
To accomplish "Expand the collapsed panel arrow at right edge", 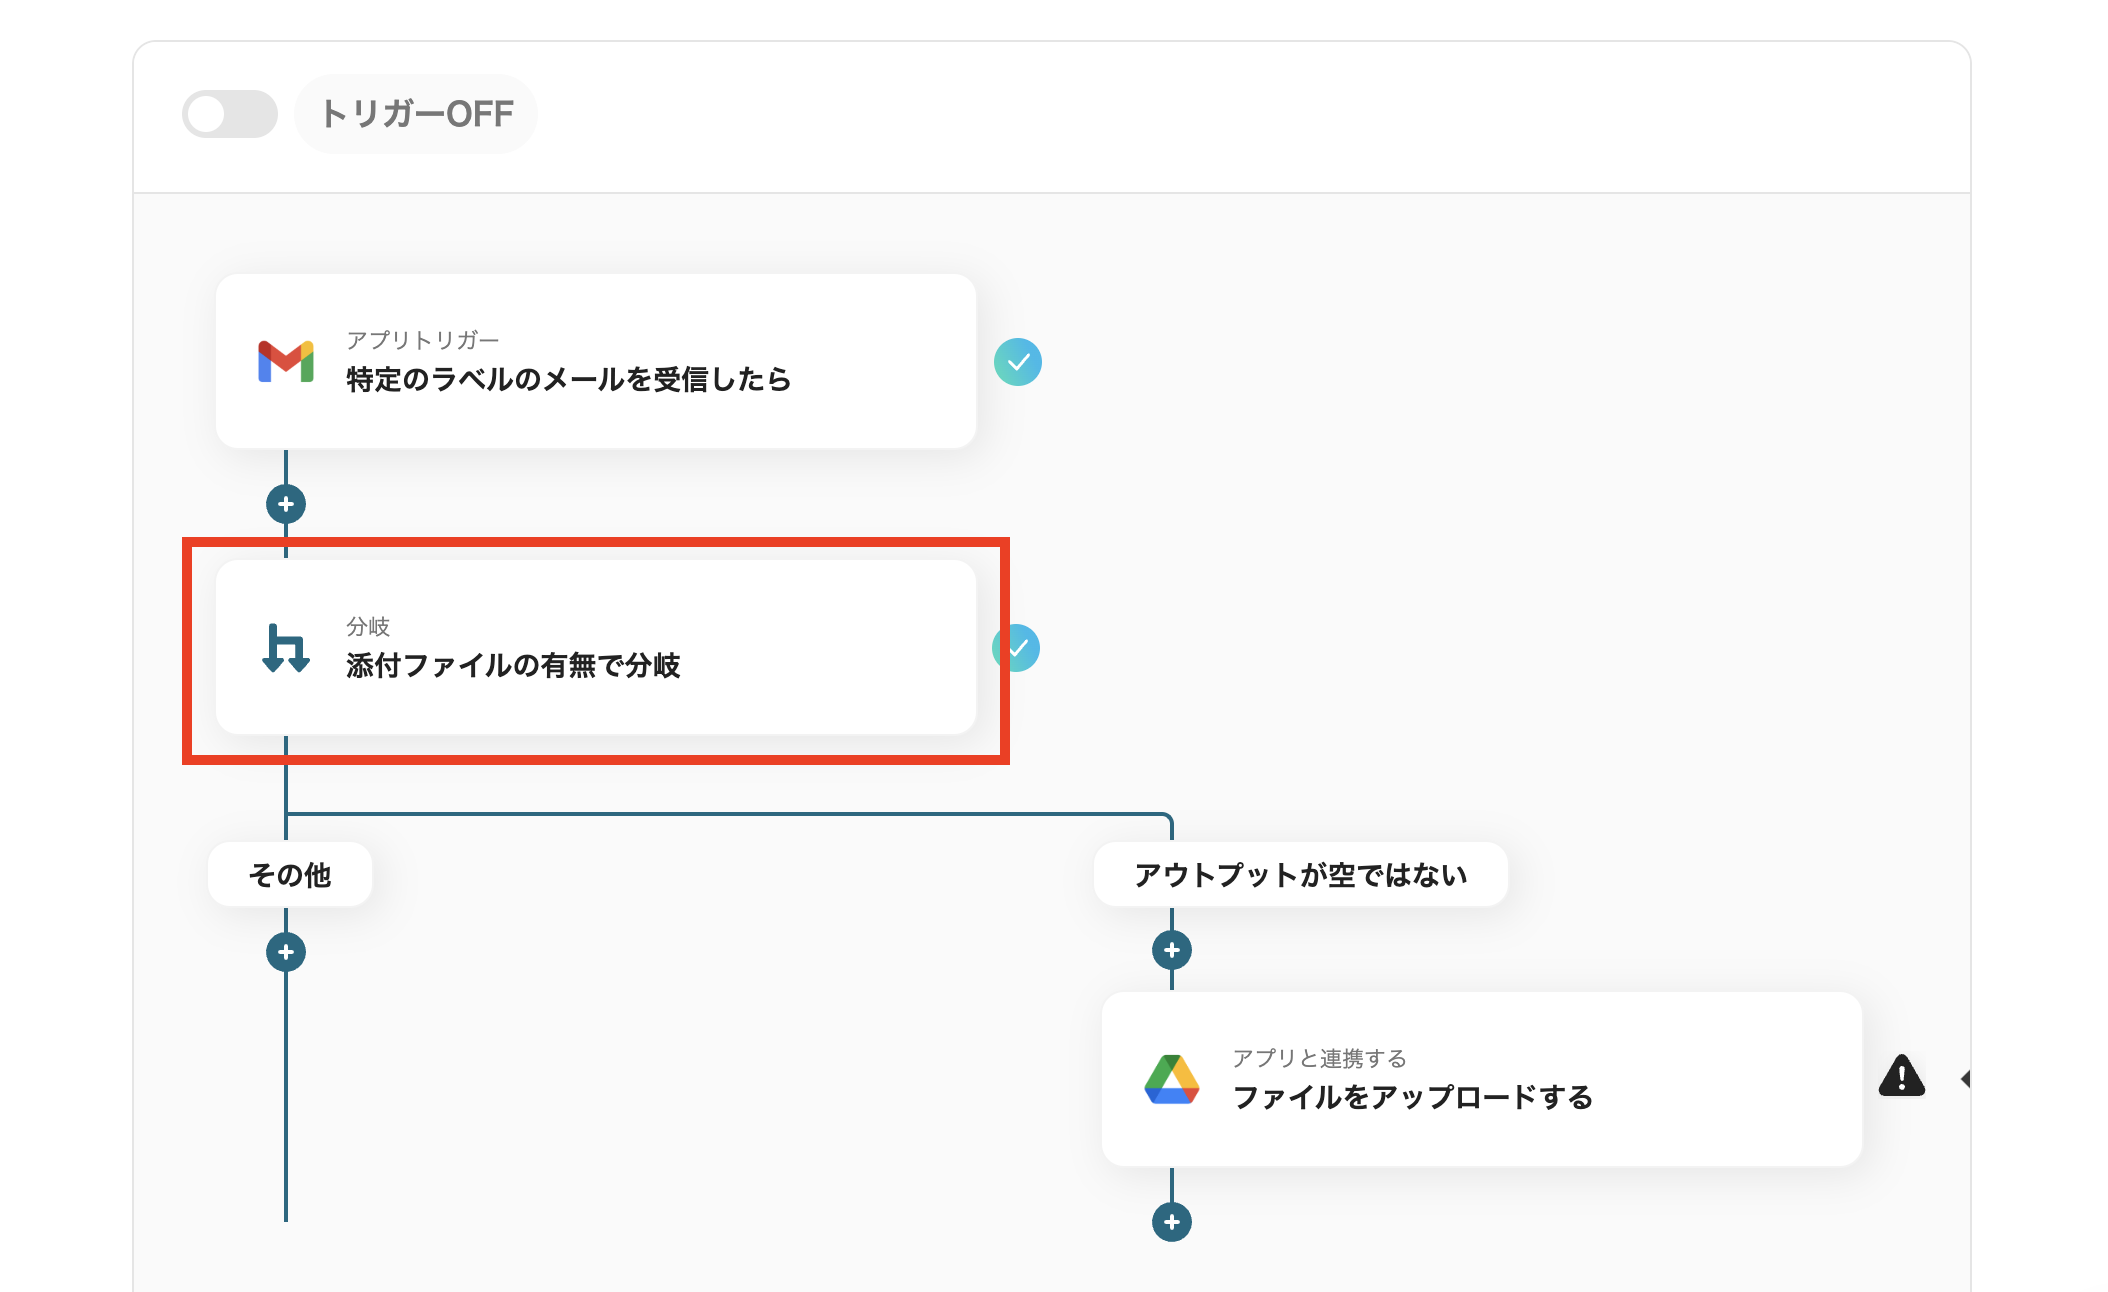I will pos(1966,1078).
